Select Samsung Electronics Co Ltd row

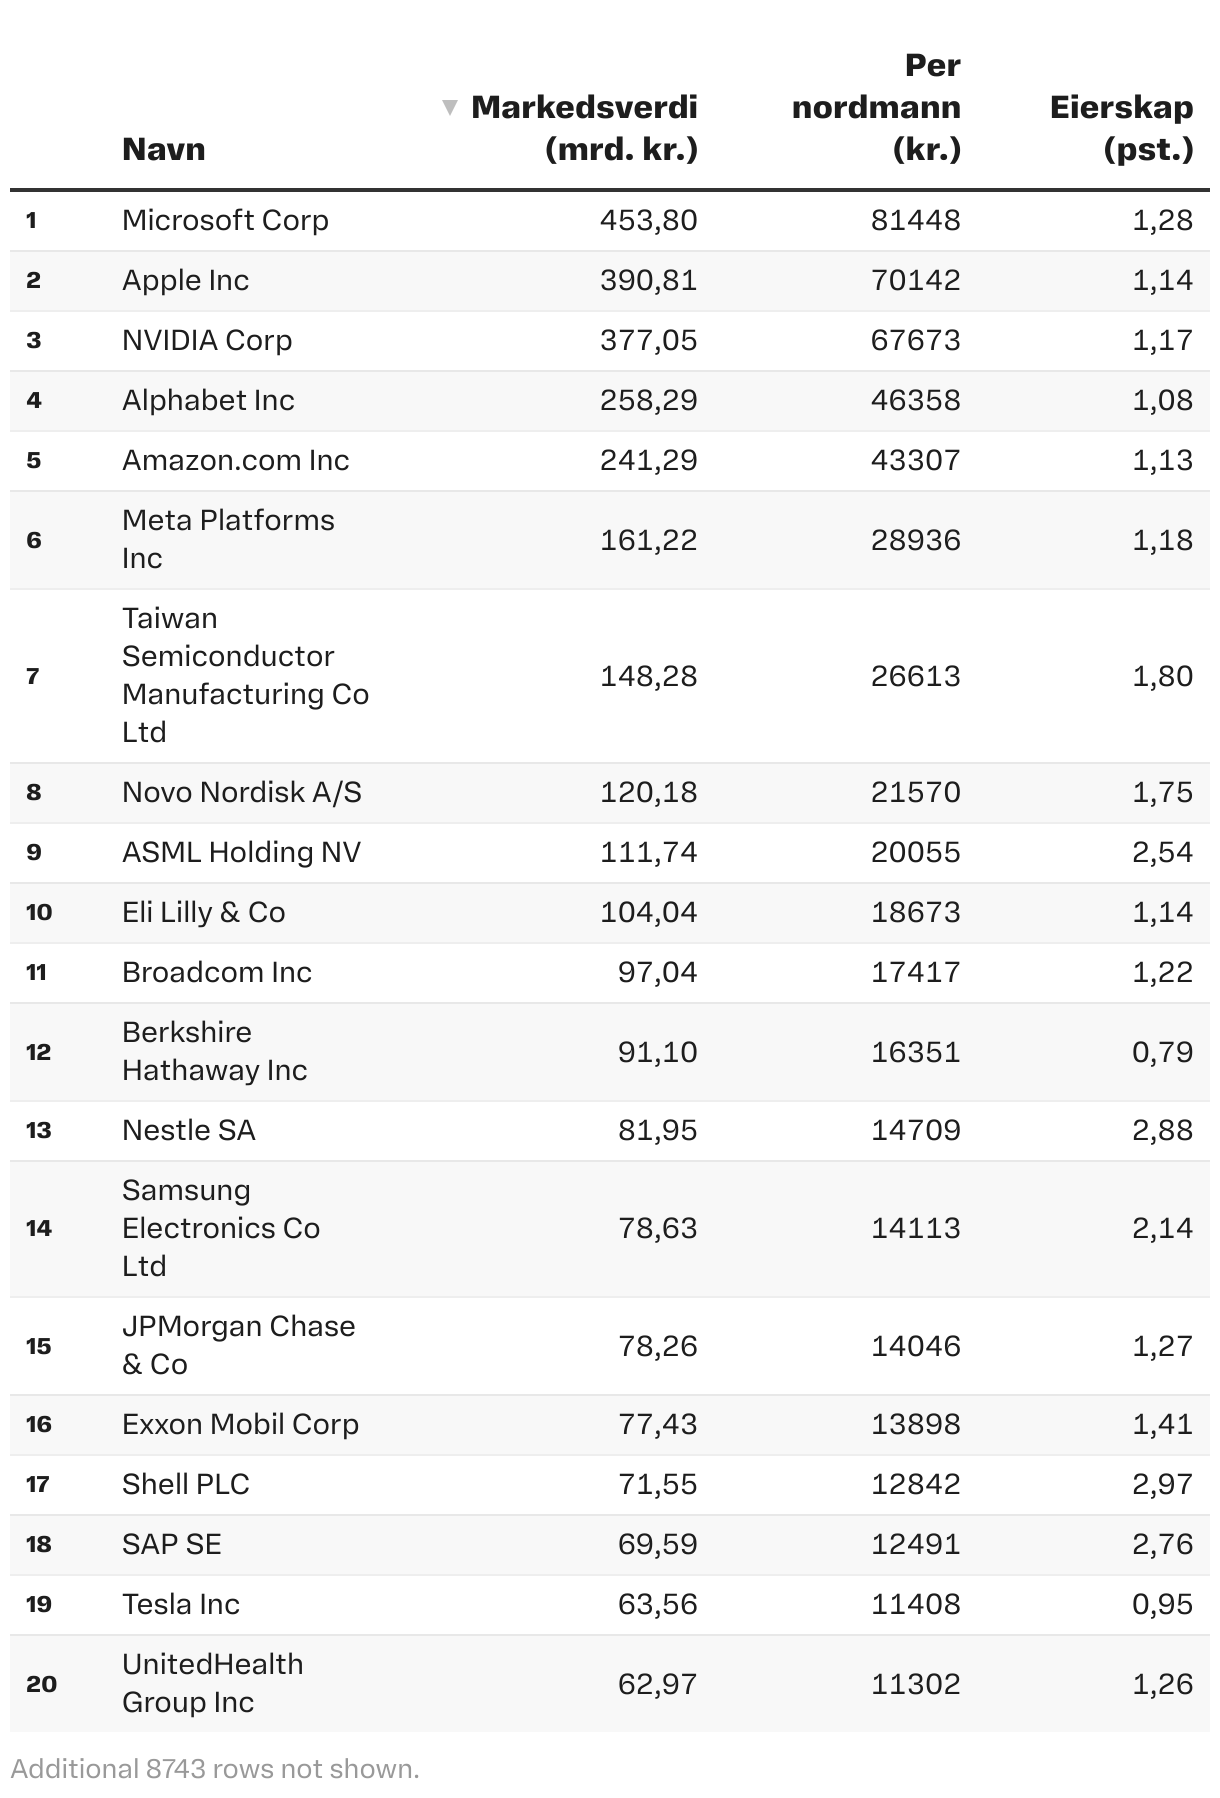tap(220, 1228)
